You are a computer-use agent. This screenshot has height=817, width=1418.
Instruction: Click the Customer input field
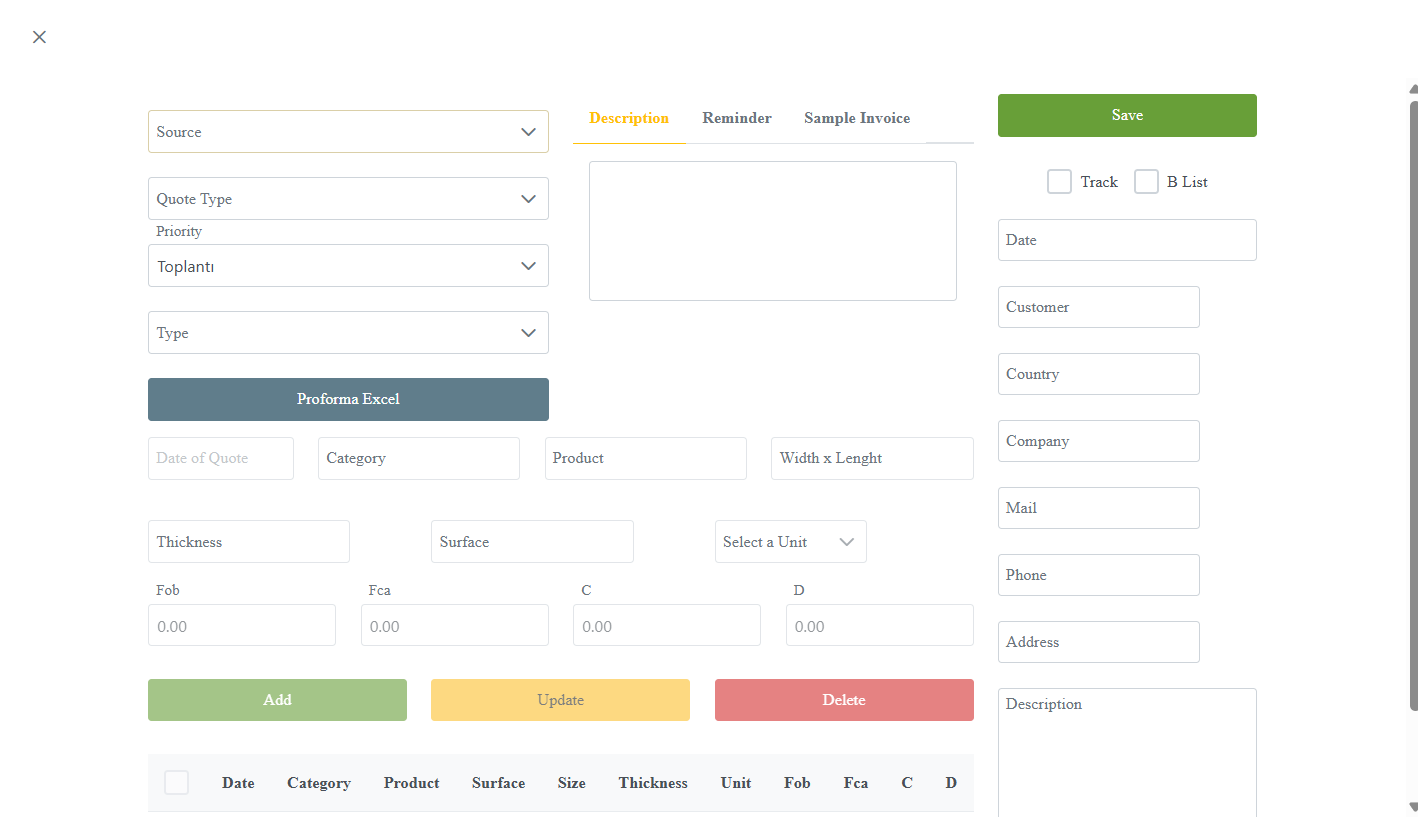[1098, 307]
